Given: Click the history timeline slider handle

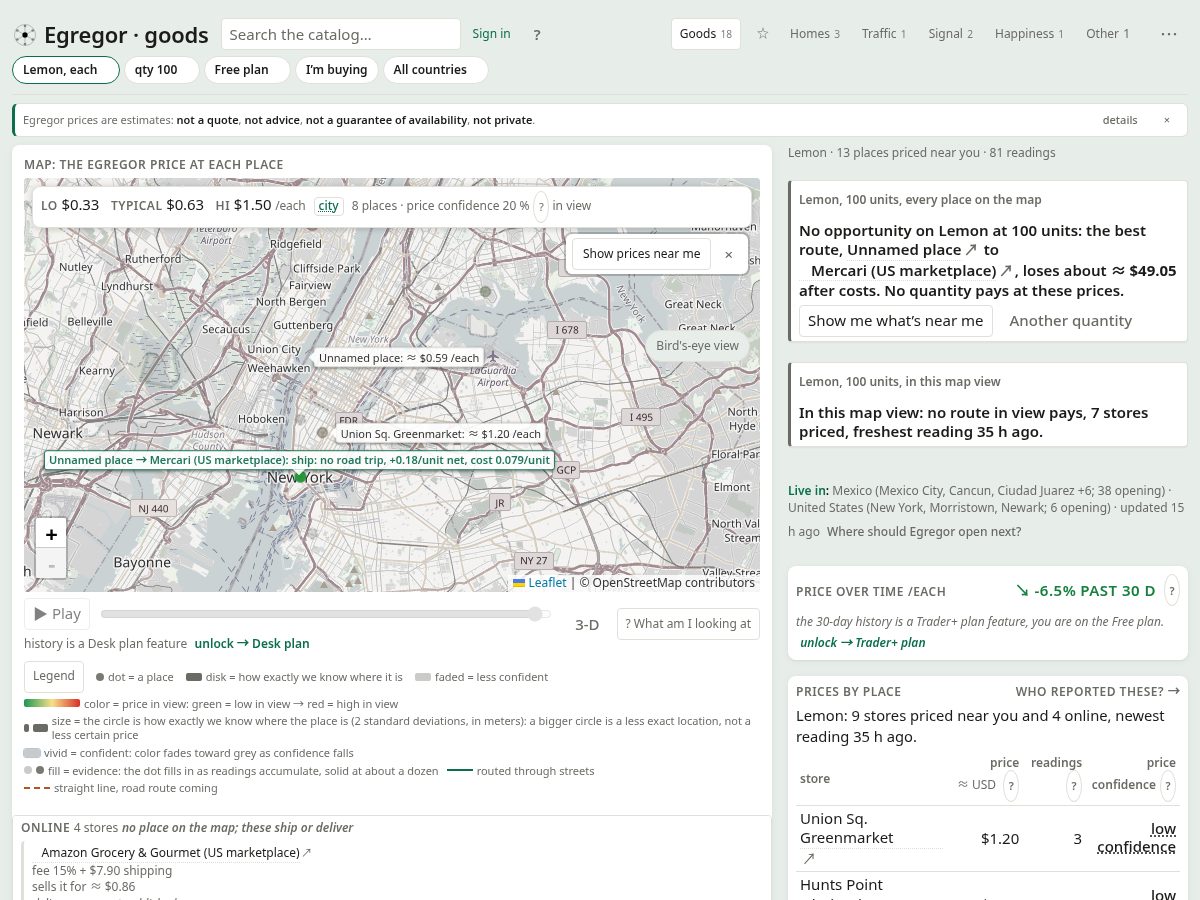Looking at the screenshot, I should point(536,614).
